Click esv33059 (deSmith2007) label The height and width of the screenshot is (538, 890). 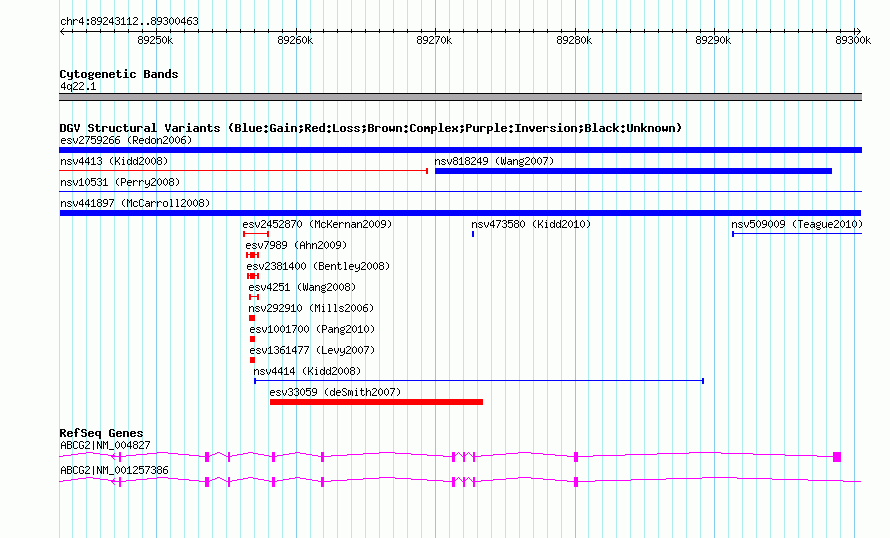click(335, 392)
